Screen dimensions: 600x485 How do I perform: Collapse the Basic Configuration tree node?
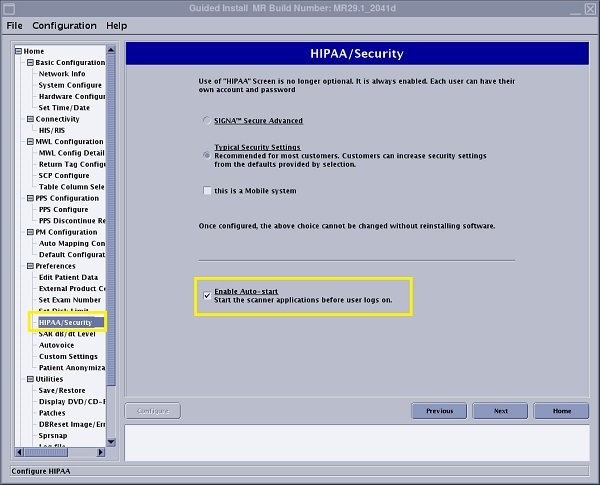coord(31,62)
